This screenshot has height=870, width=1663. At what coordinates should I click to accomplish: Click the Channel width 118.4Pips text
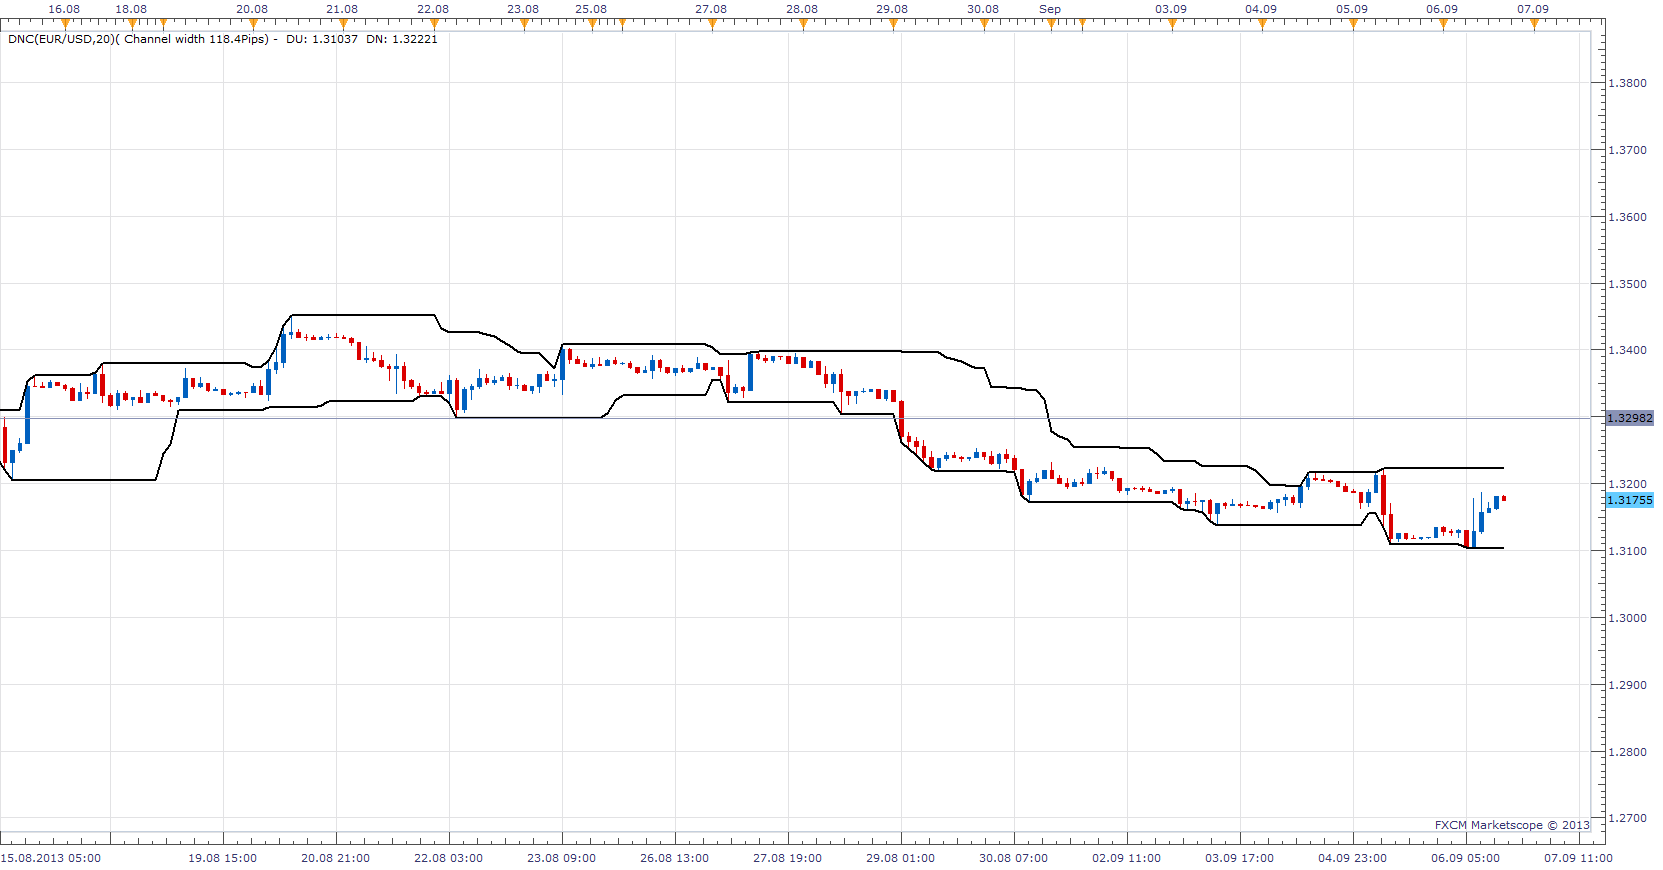[196, 39]
